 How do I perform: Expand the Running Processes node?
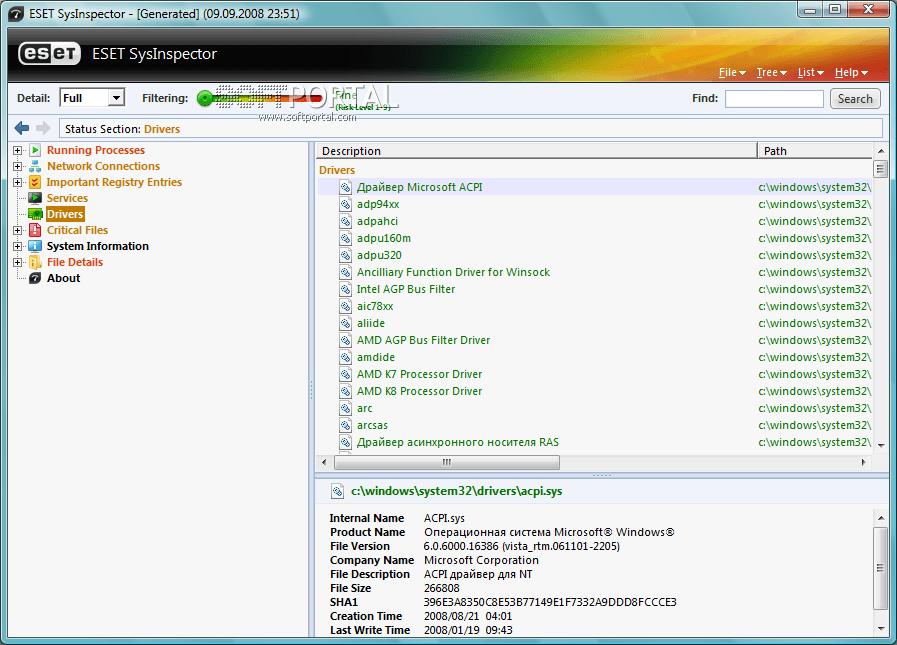(x=18, y=151)
